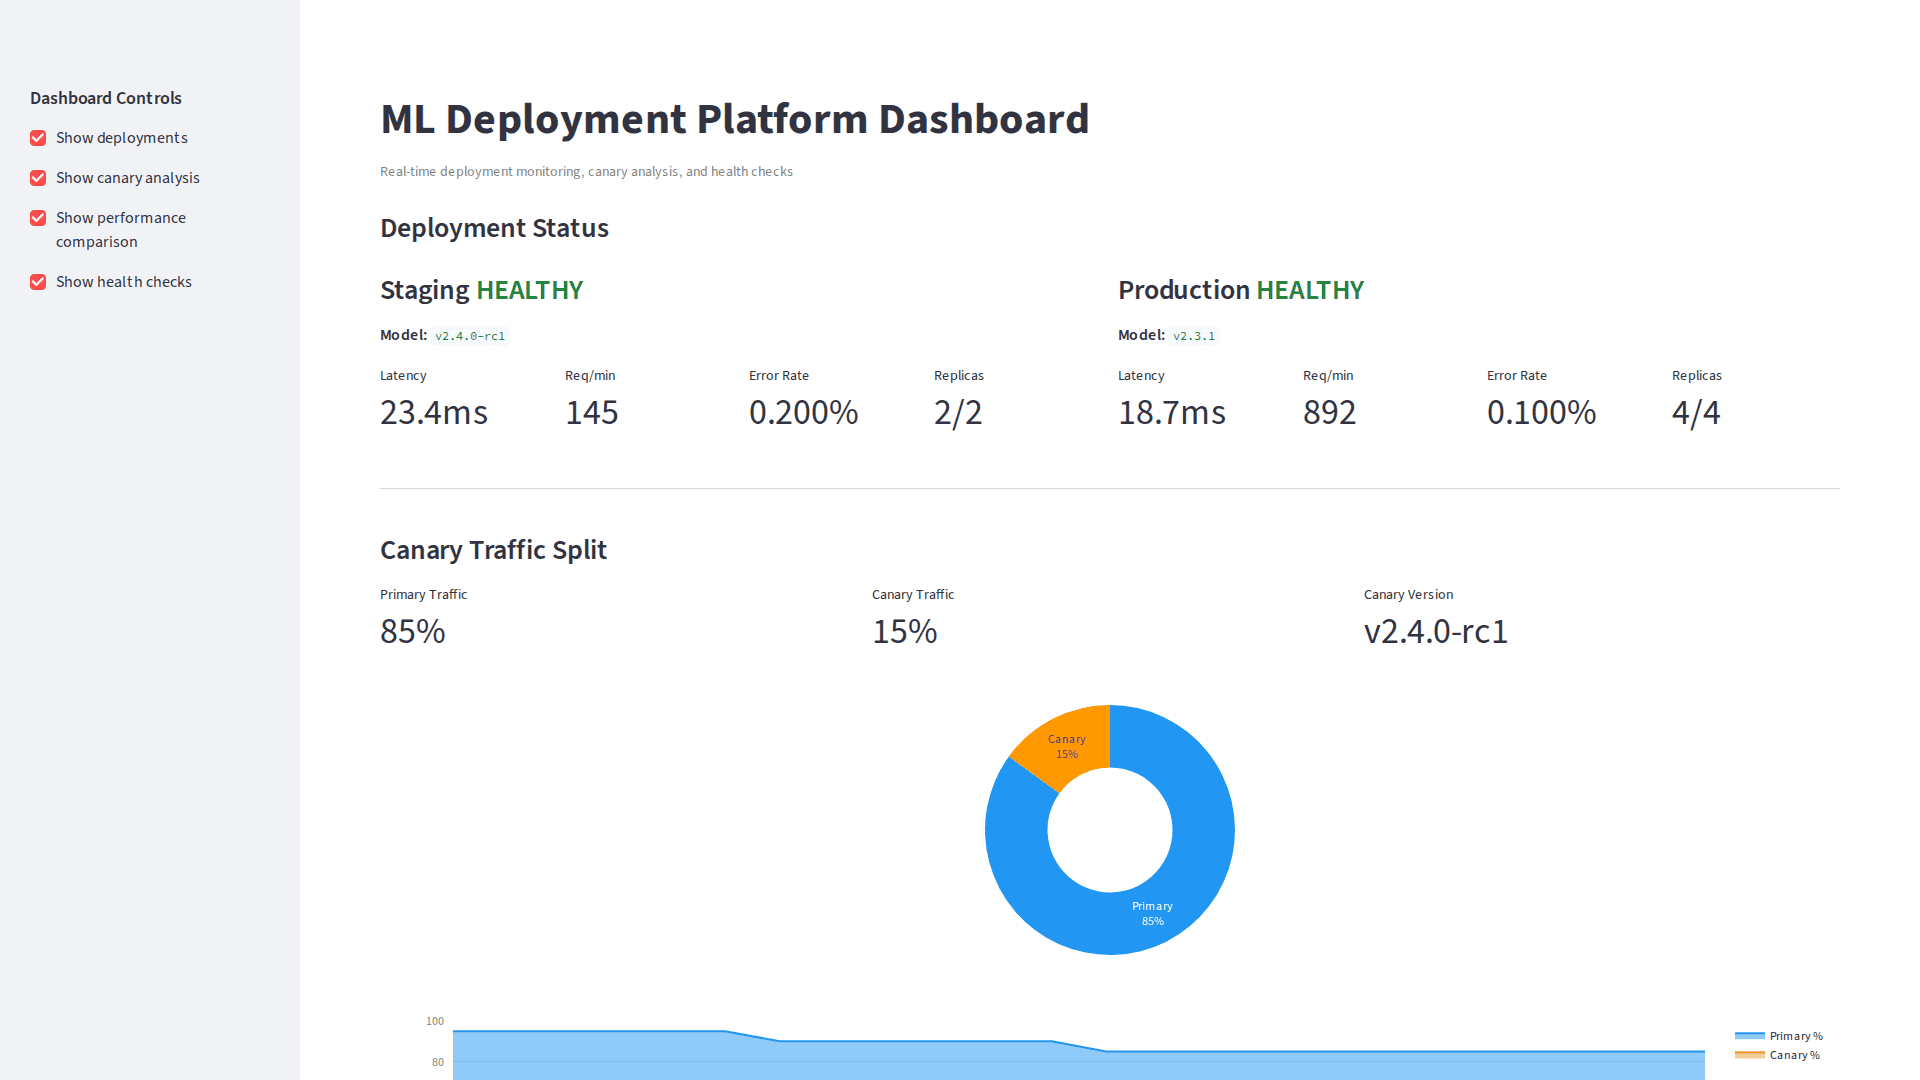
Task: Click the blue Primary % legend swatch
Action: pos(1750,1036)
